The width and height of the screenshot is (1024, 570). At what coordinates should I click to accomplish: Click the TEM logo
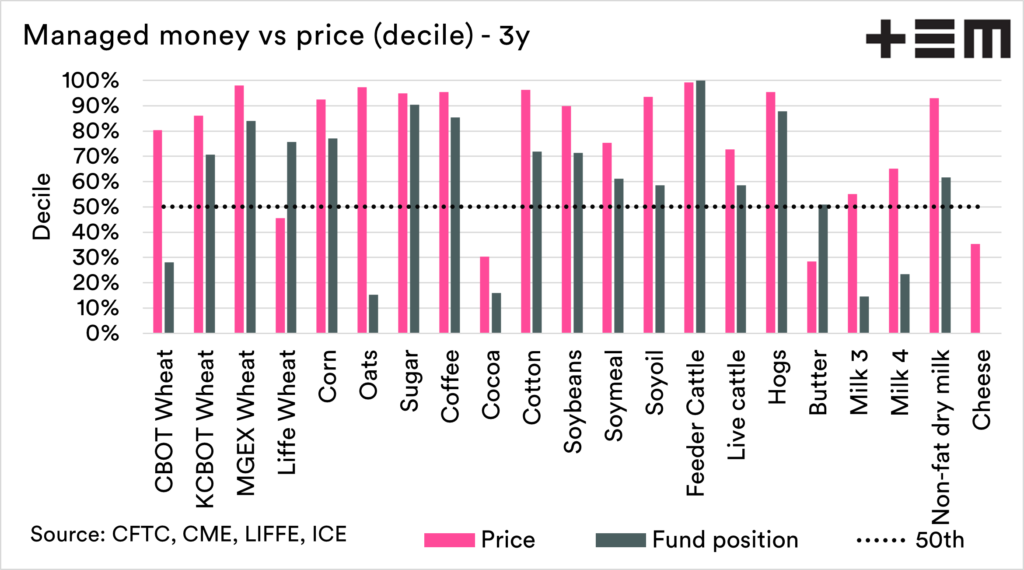tap(937, 41)
